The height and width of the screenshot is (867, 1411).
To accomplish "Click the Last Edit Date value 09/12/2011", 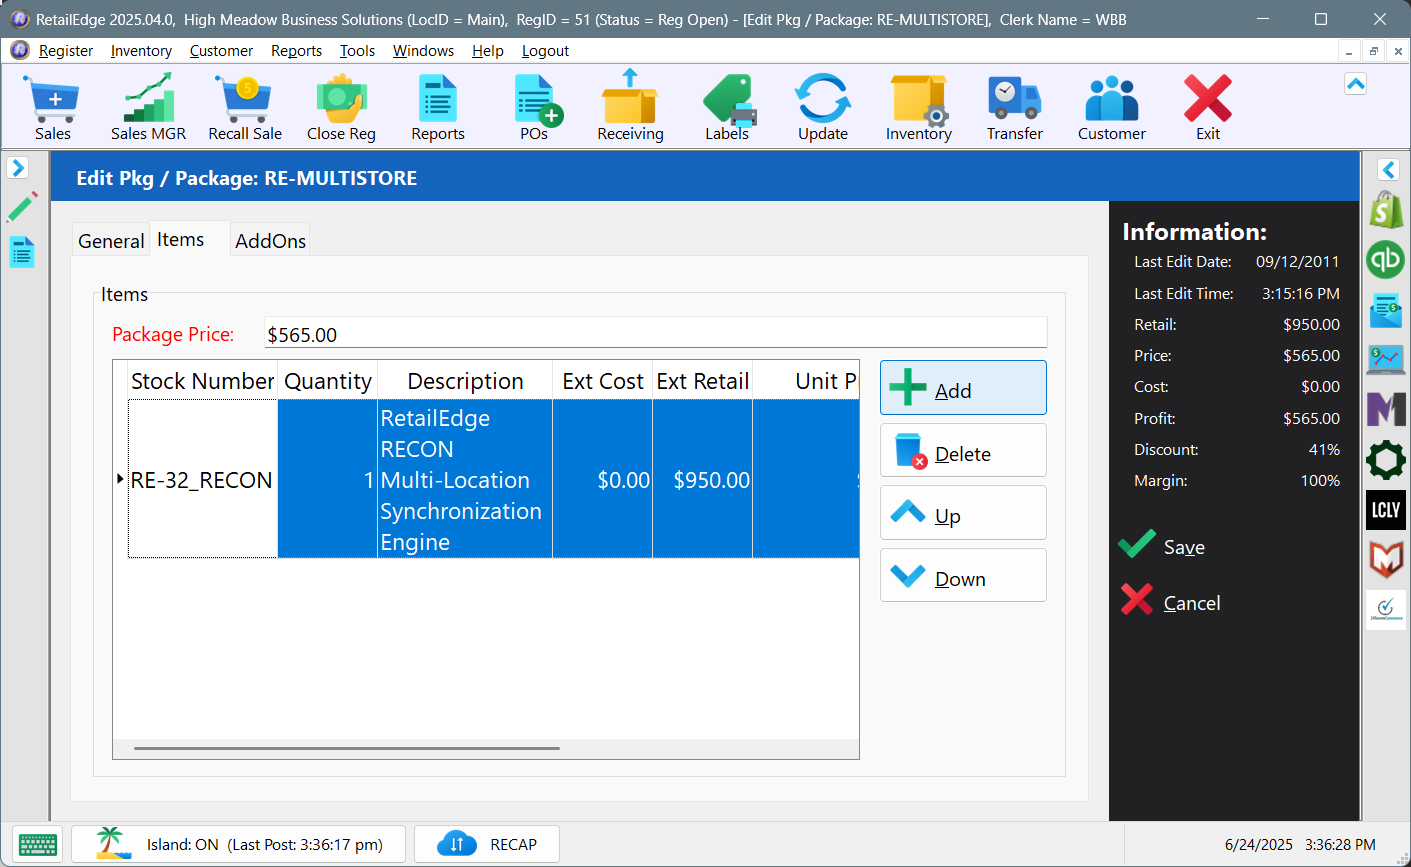I will (x=1297, y=262).
